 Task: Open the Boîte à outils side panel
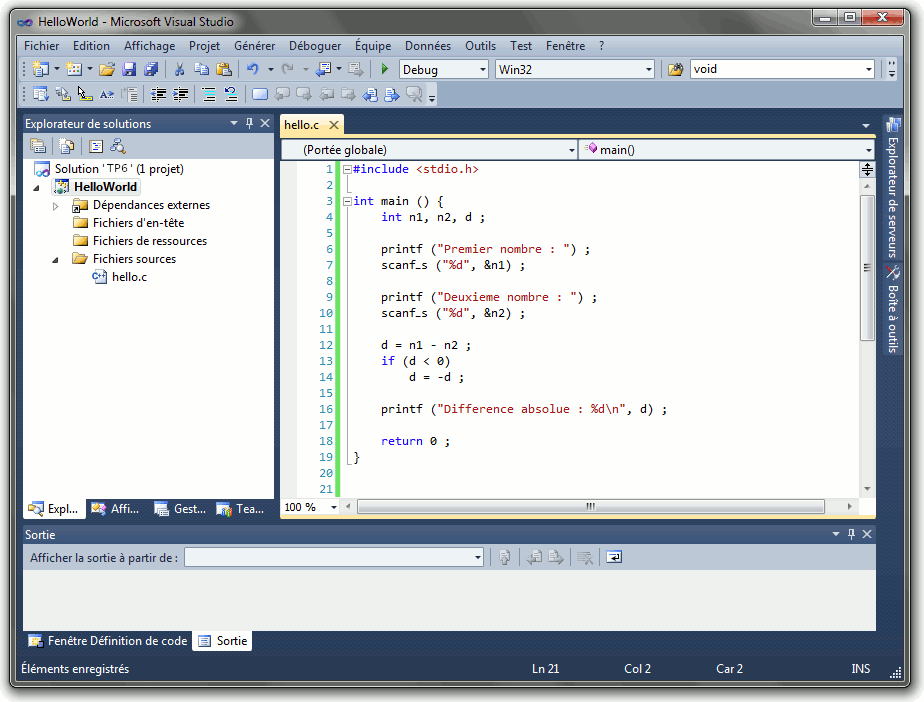[893, 309]
